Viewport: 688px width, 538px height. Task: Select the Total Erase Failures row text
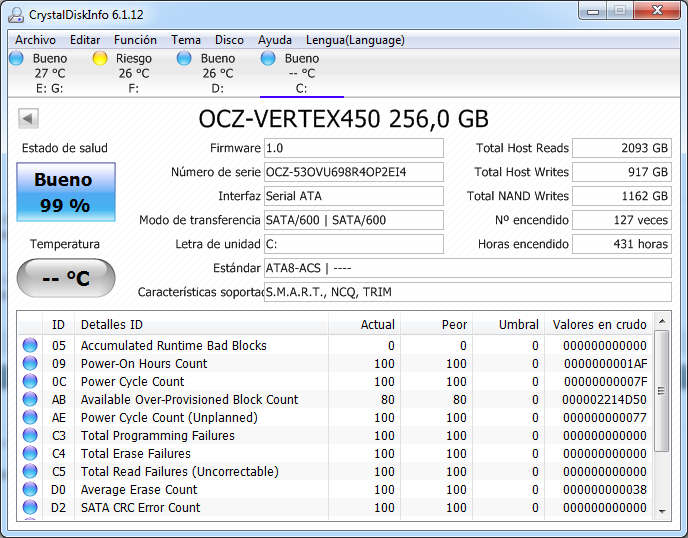[x=136, y=453]
